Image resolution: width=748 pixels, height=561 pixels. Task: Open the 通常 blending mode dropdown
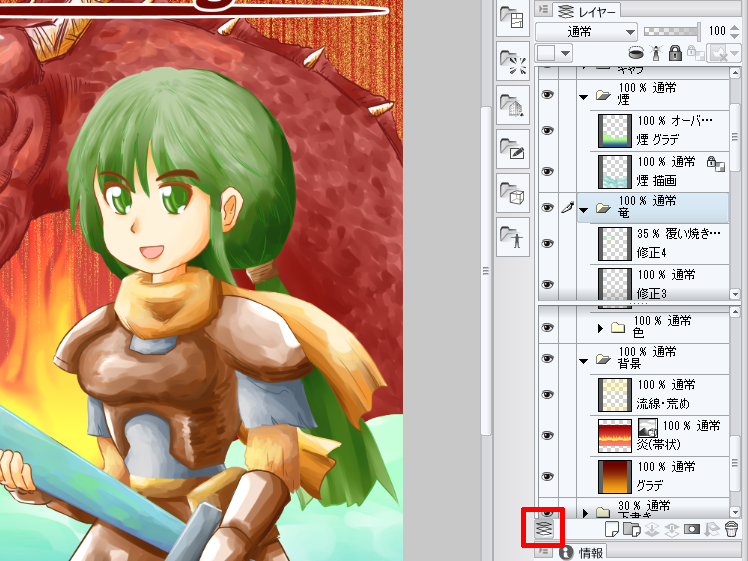click(586, 32)
